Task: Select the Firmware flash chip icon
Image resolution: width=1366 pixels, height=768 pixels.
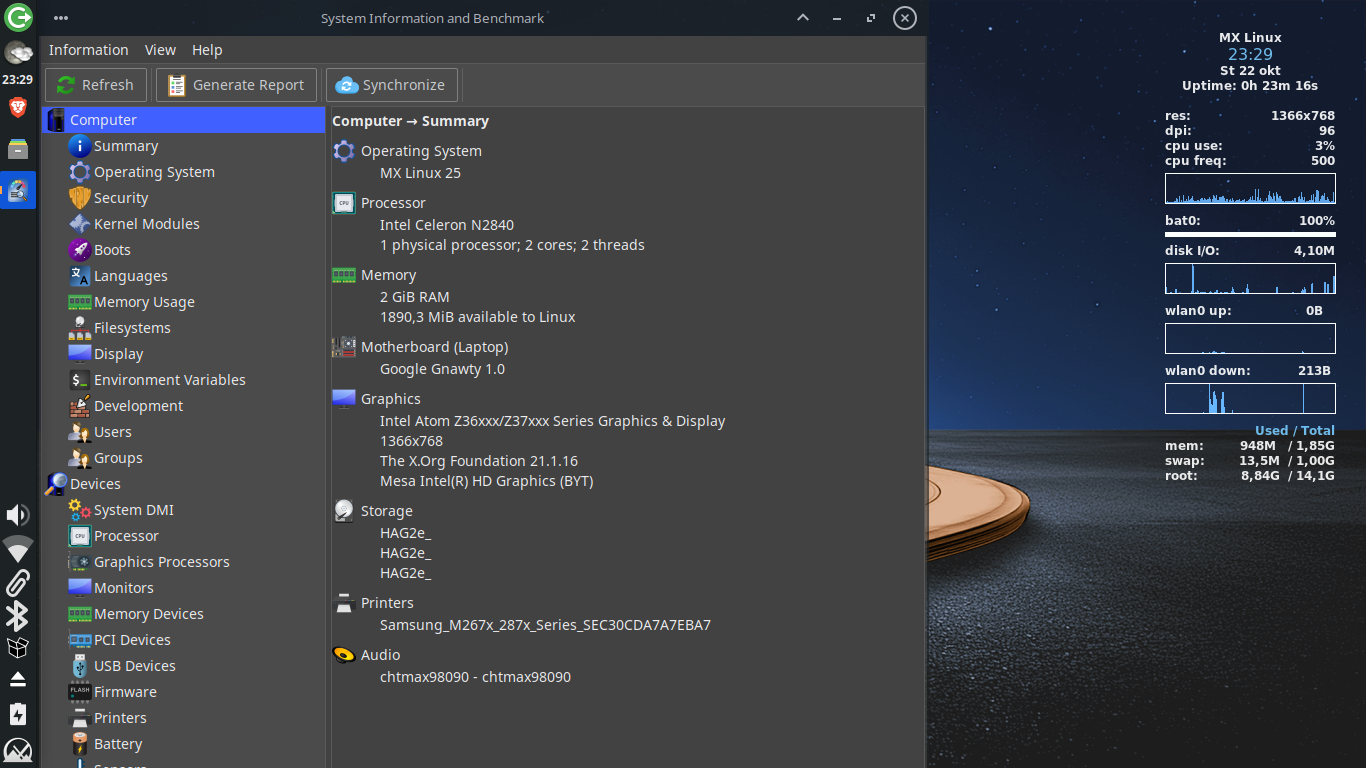Action: pos(79,692)
